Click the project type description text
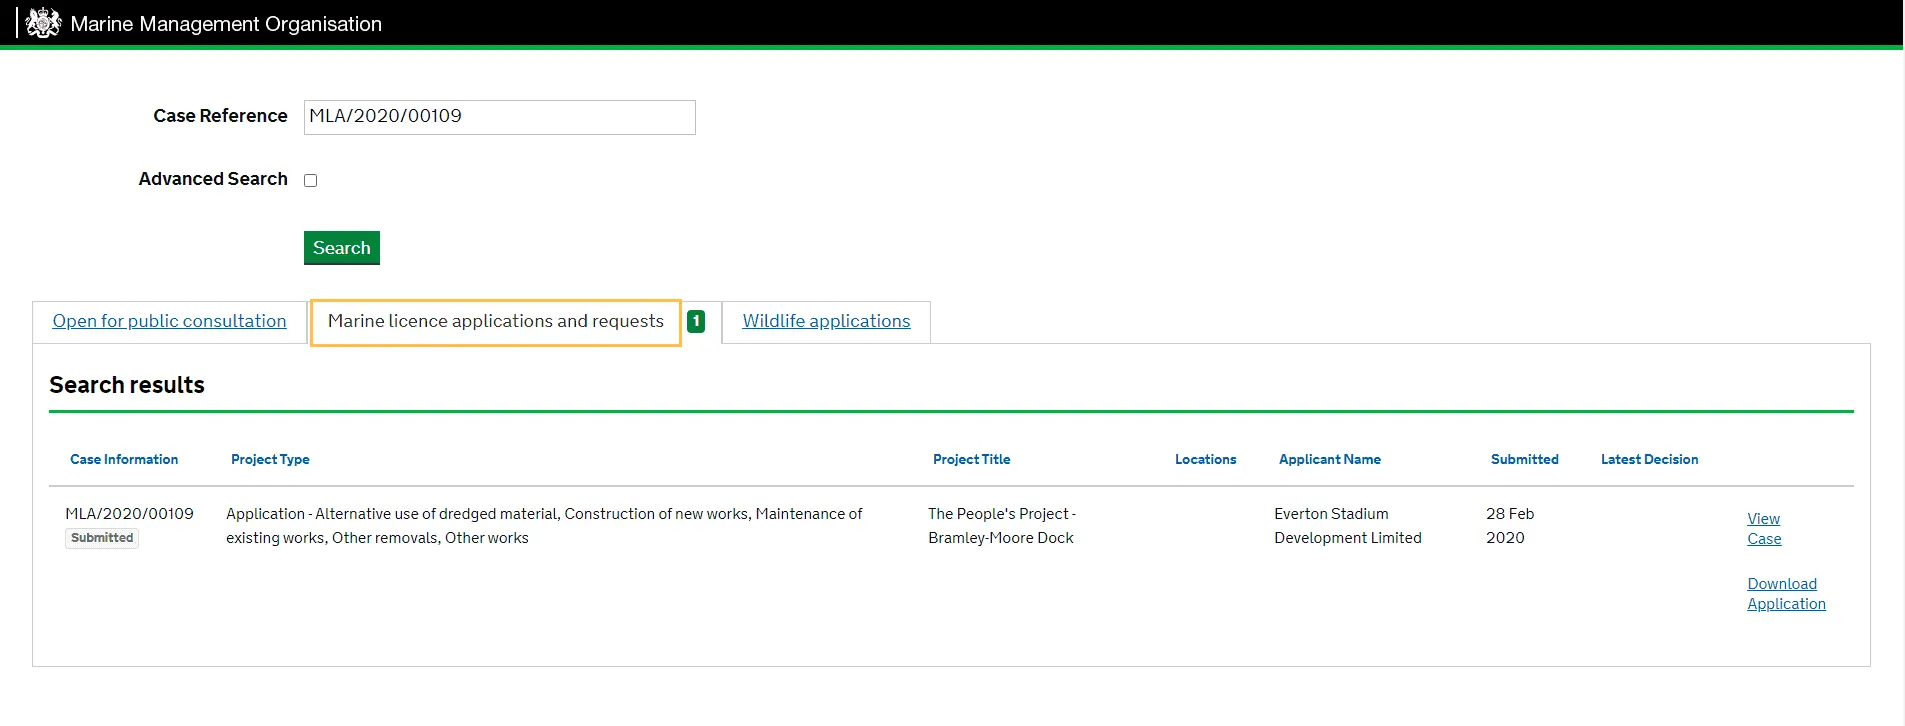This screenshot has width=1905, height=726. 544,526
